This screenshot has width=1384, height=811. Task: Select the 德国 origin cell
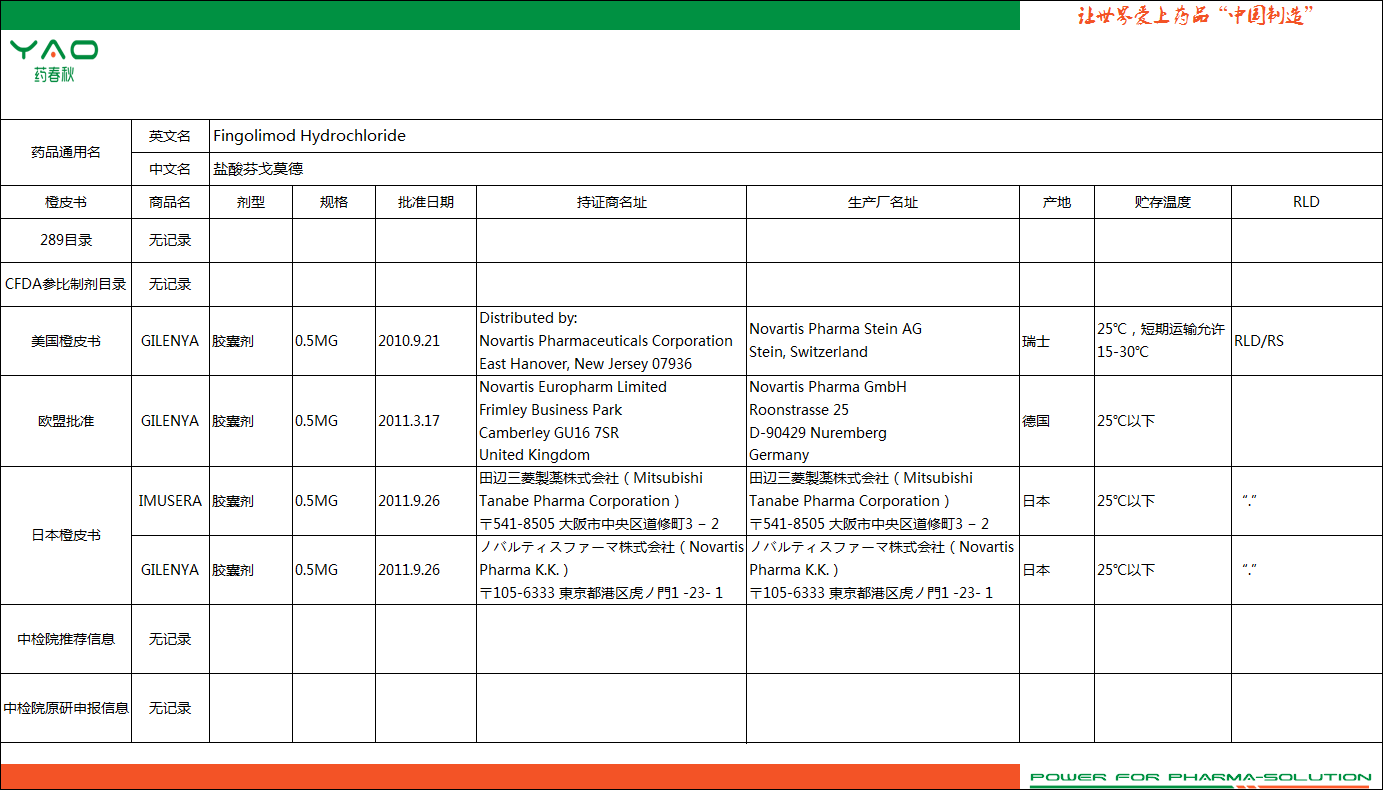click(1057, 421)
